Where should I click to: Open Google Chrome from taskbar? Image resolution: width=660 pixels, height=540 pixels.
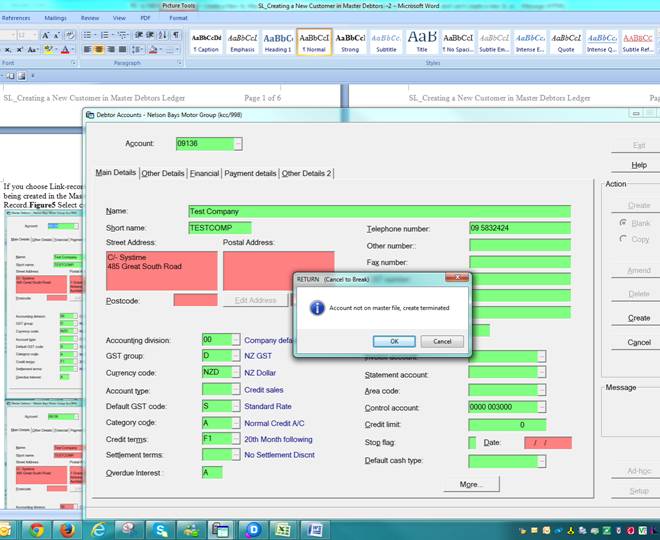[x=37, y=529]
